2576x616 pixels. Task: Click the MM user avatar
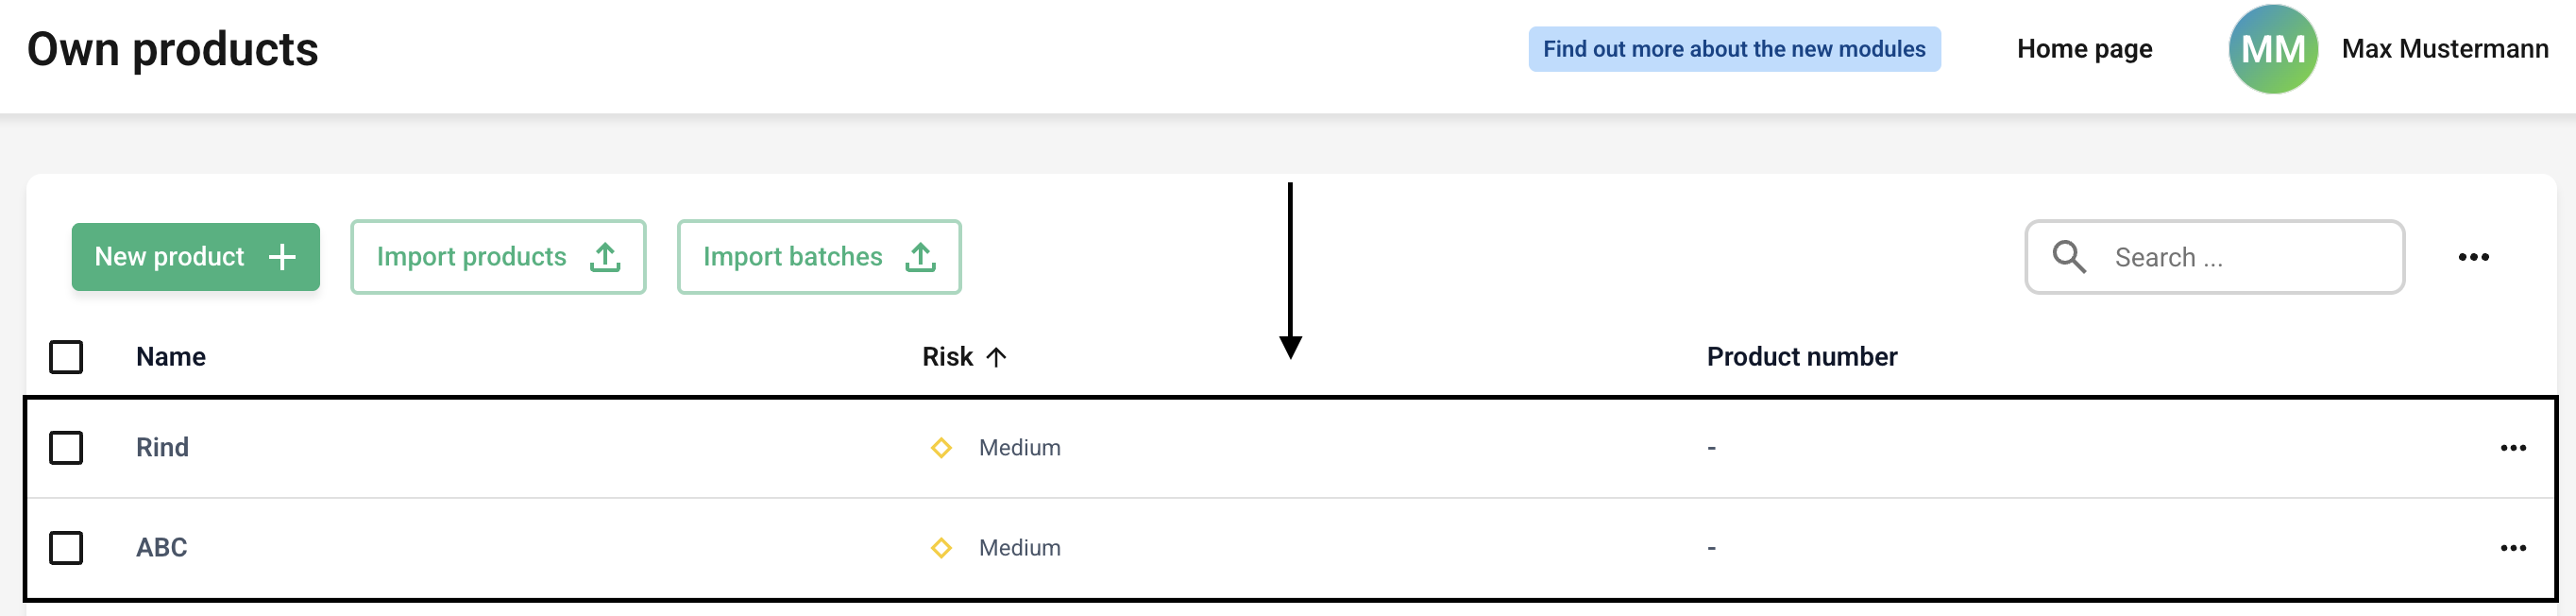click(2272, 49)
